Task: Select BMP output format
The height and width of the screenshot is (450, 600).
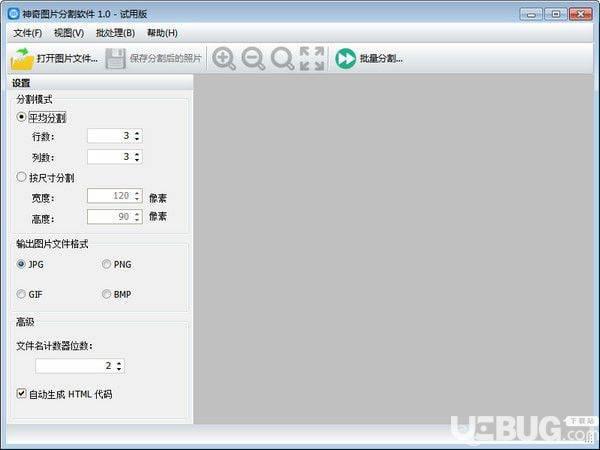Action: pos(106,294)
